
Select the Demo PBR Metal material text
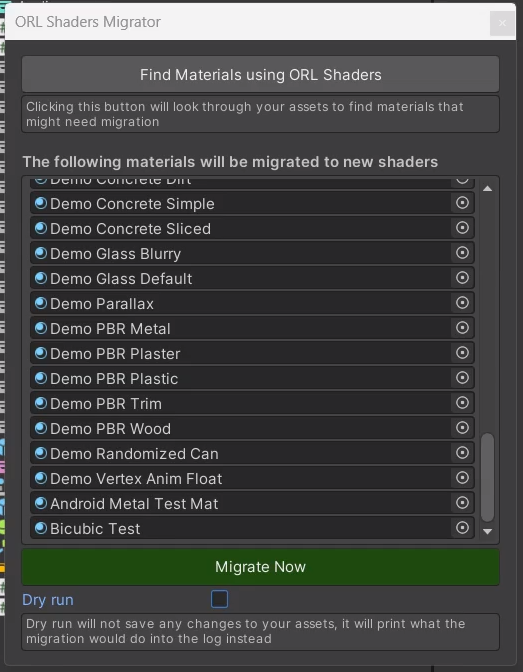[110, 329]
